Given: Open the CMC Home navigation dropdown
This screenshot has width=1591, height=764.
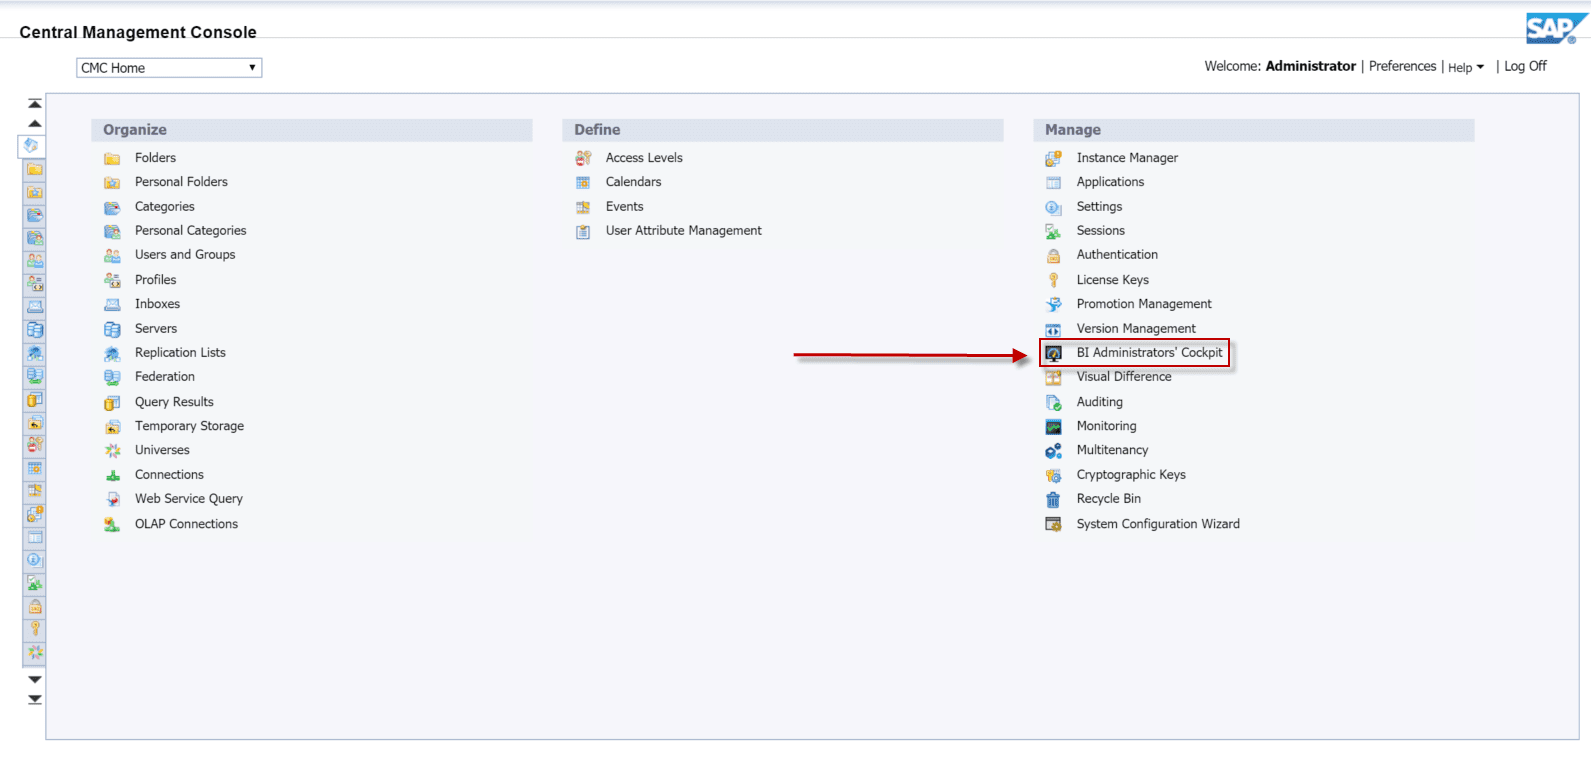Looking at the screenshot, I should pos(169,68).
